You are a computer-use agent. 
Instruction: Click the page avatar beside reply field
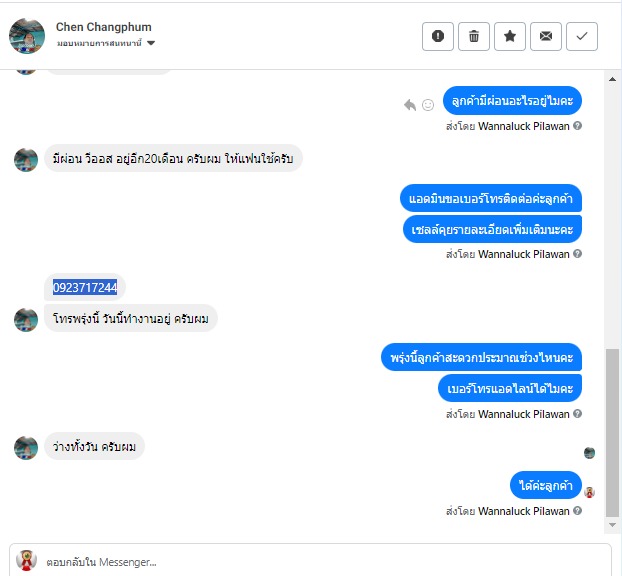26,561
